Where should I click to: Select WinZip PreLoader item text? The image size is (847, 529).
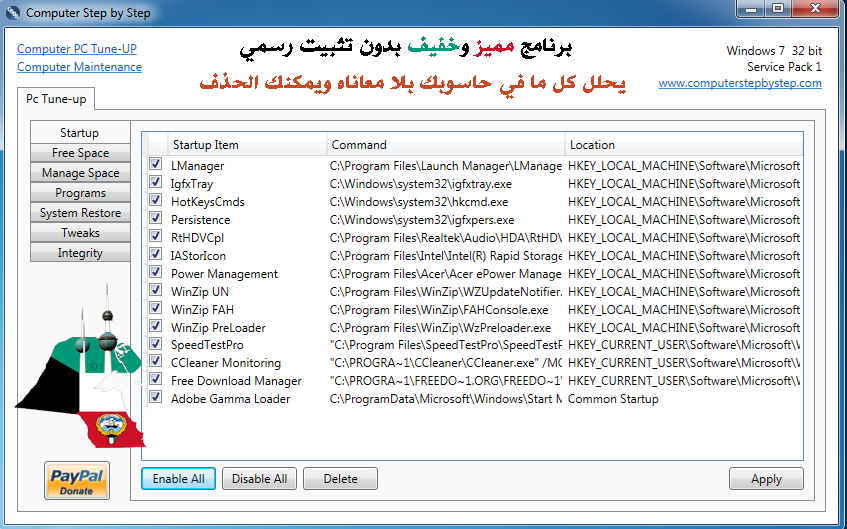point(218,328)
